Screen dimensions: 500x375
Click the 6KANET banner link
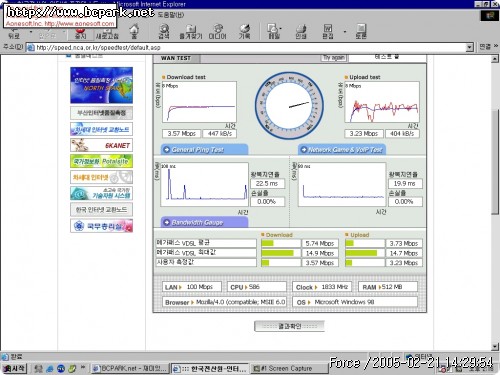click(101, 145)
